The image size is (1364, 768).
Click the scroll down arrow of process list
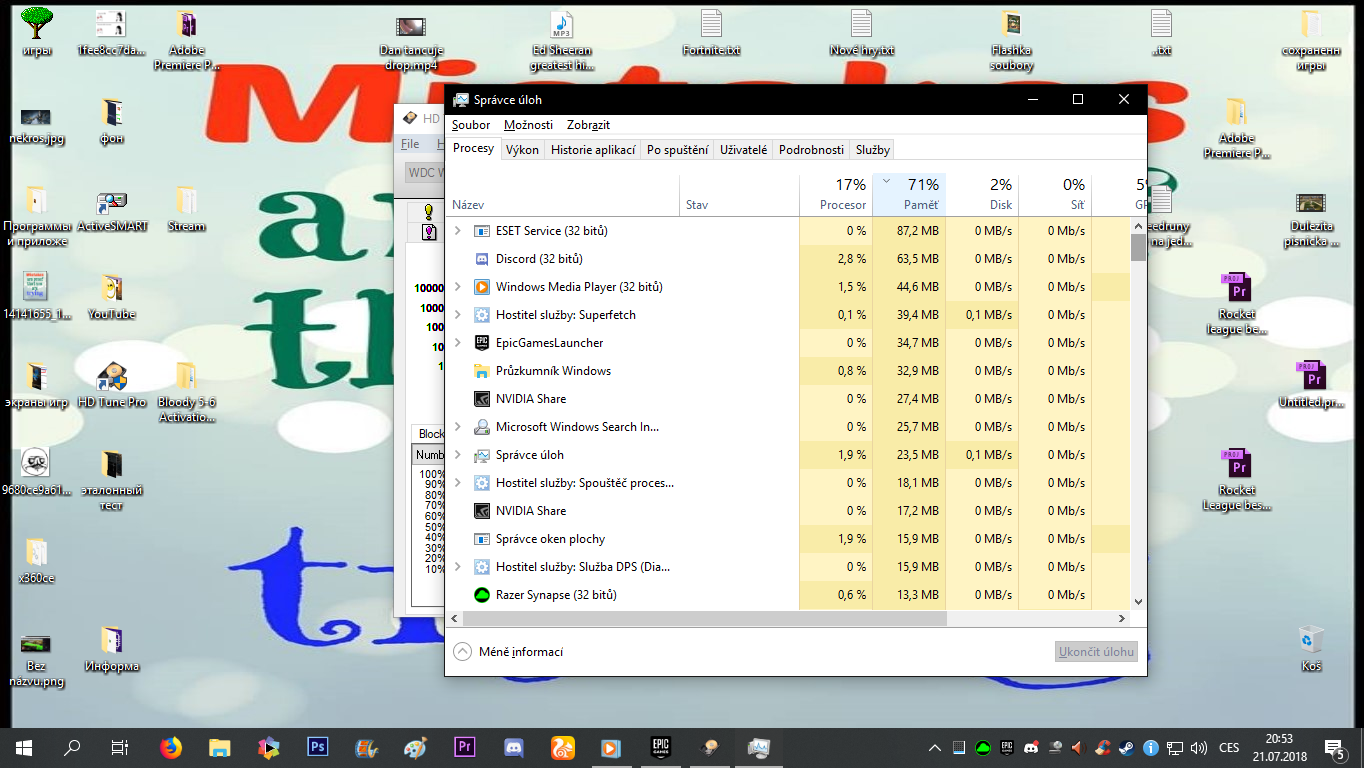point(1138,602)
